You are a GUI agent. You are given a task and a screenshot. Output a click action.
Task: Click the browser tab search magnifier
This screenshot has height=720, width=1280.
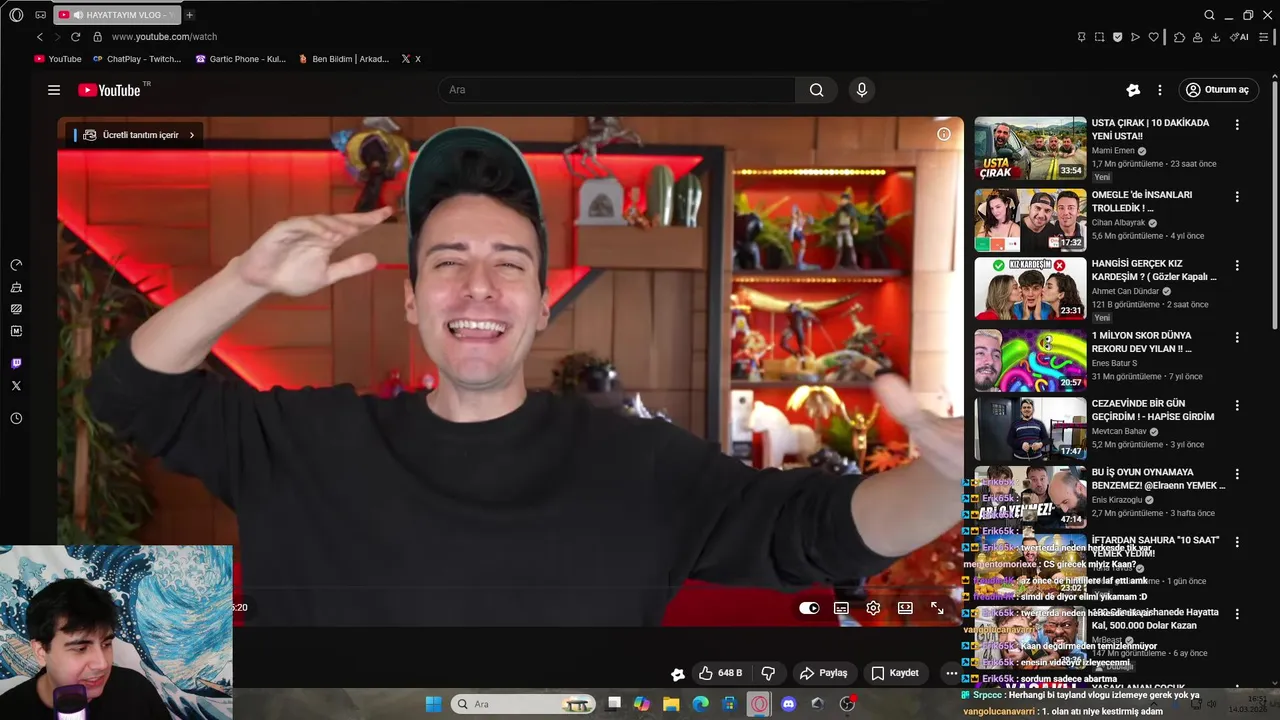coord(1209,15)
